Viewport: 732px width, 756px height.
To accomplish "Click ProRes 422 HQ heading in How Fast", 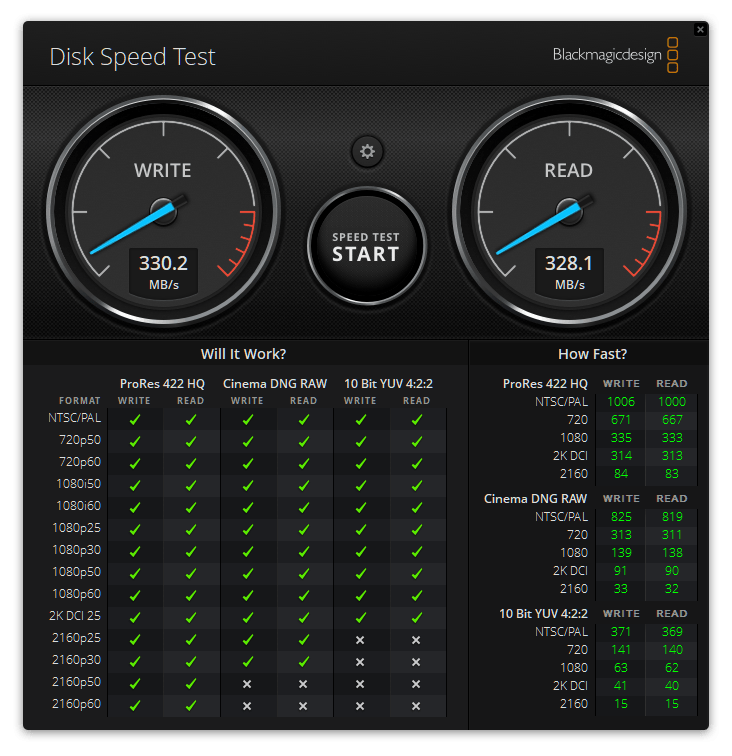I will click(545, 384).
